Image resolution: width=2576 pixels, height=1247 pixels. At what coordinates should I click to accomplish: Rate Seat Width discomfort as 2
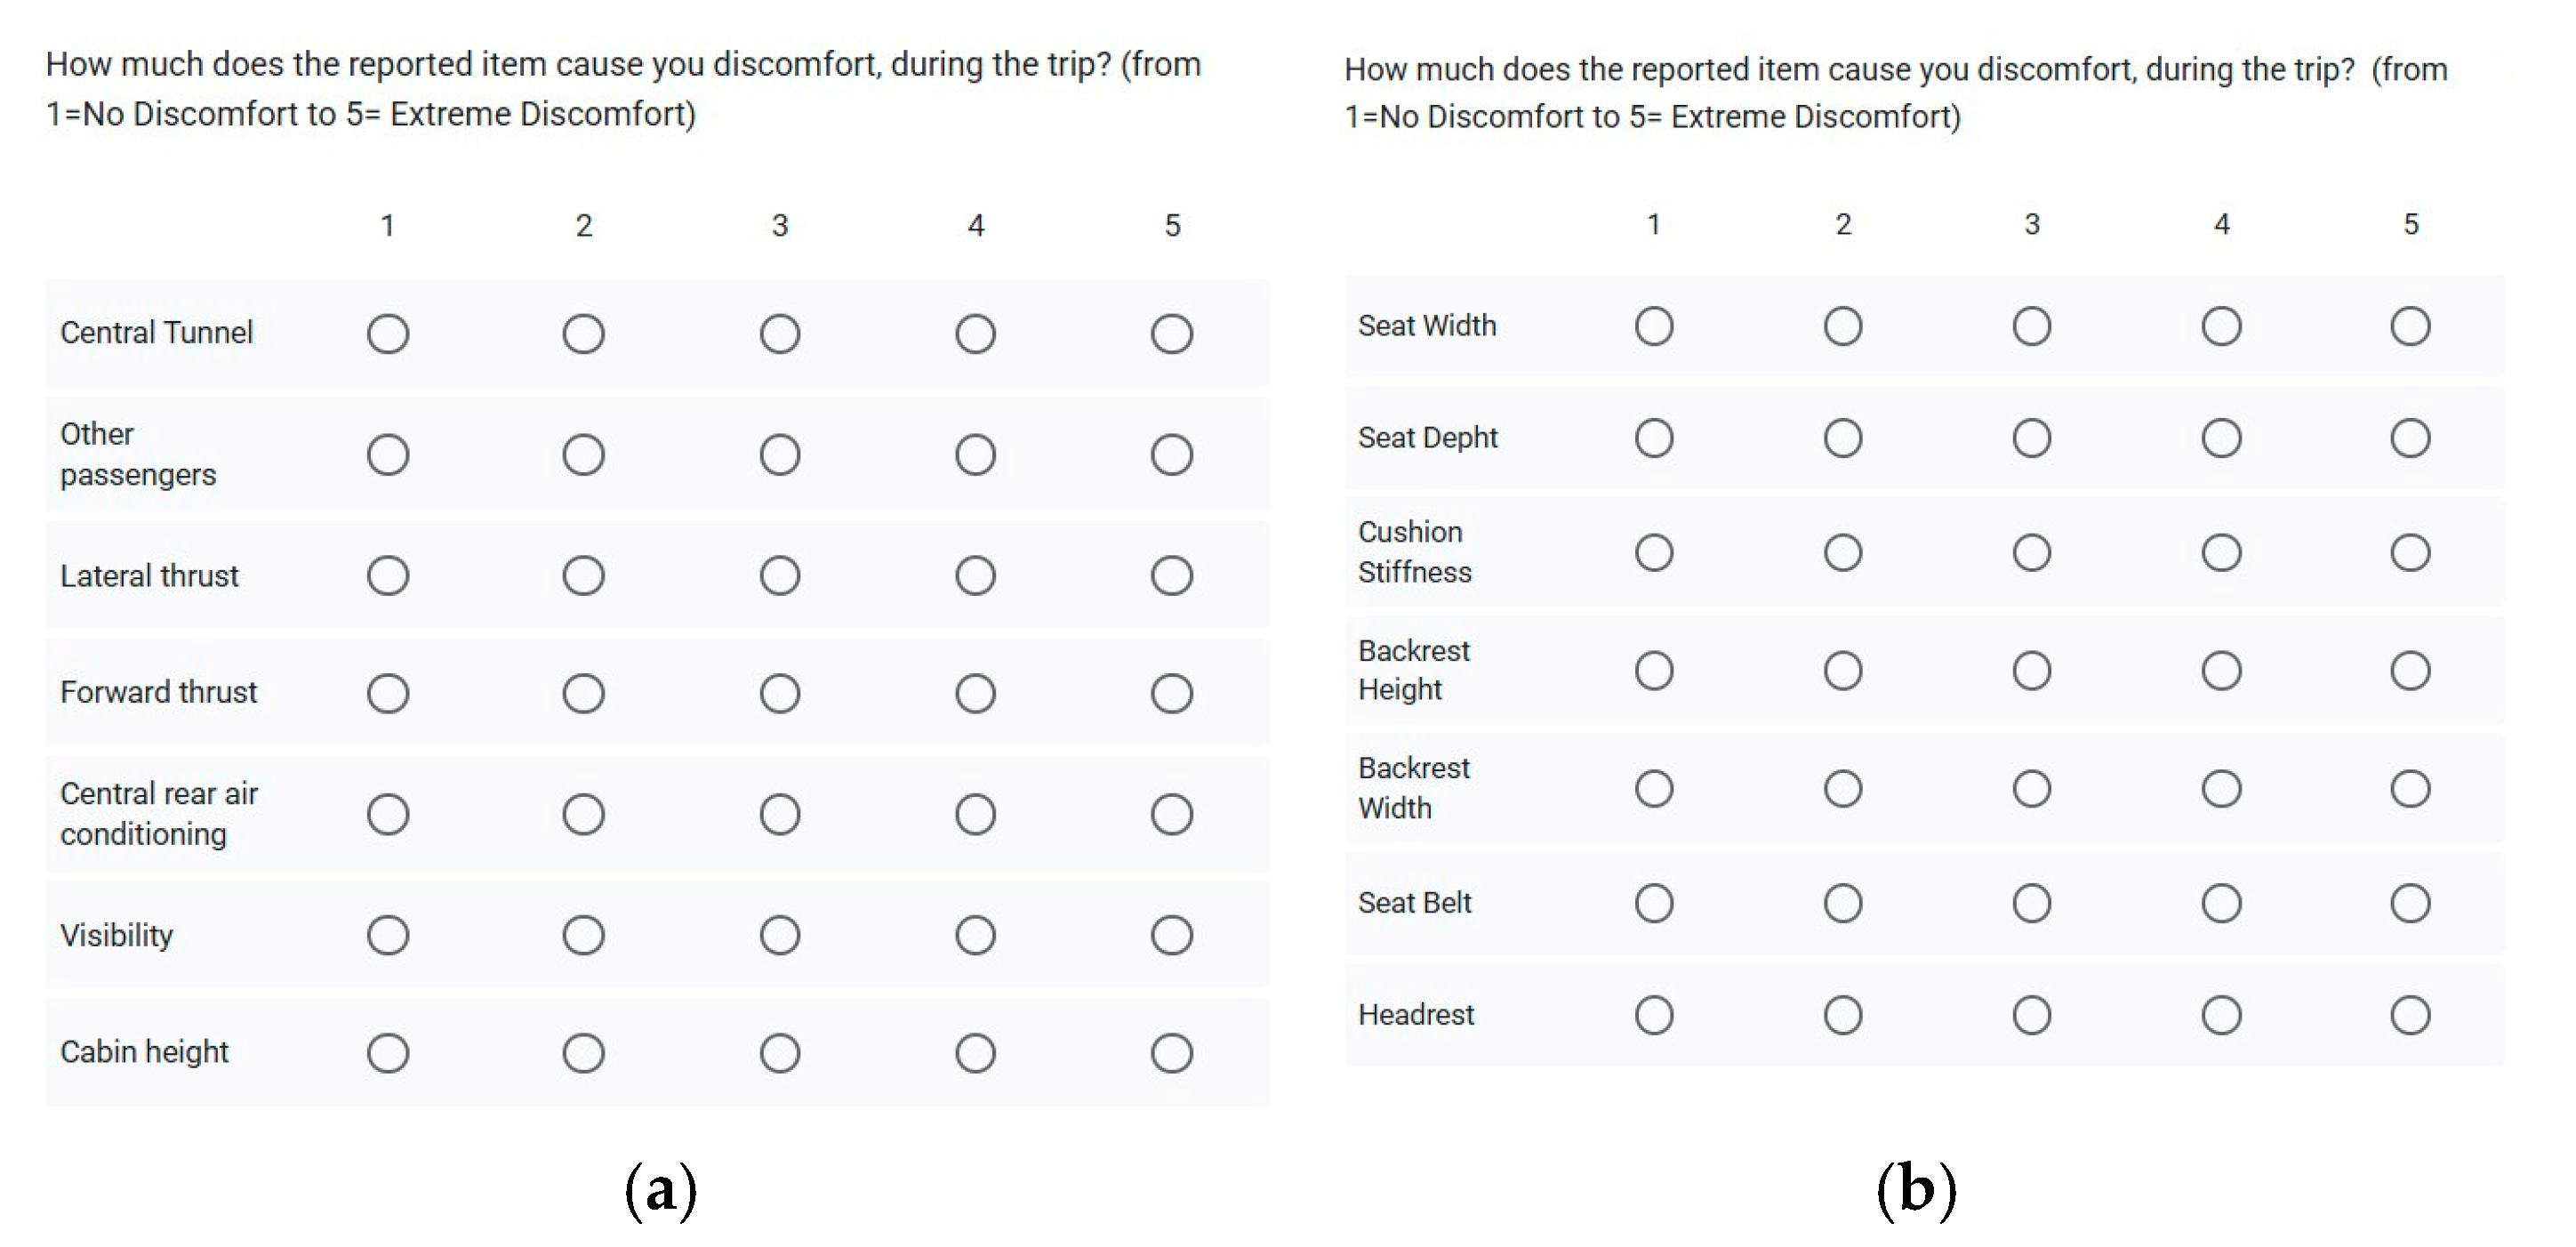(1843, 326)
